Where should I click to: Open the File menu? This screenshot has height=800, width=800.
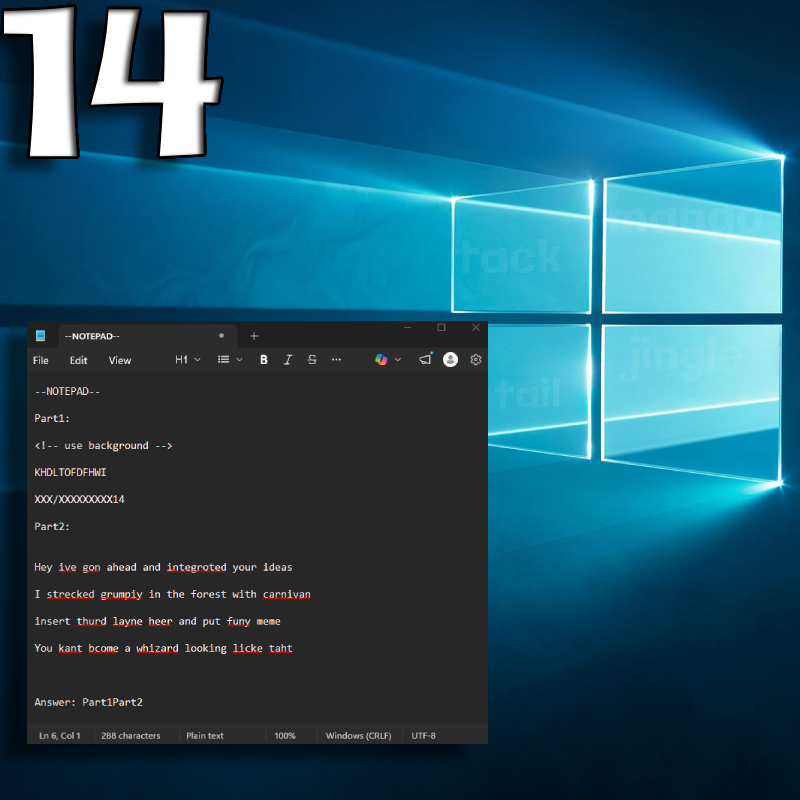click(x=41, y=360)
